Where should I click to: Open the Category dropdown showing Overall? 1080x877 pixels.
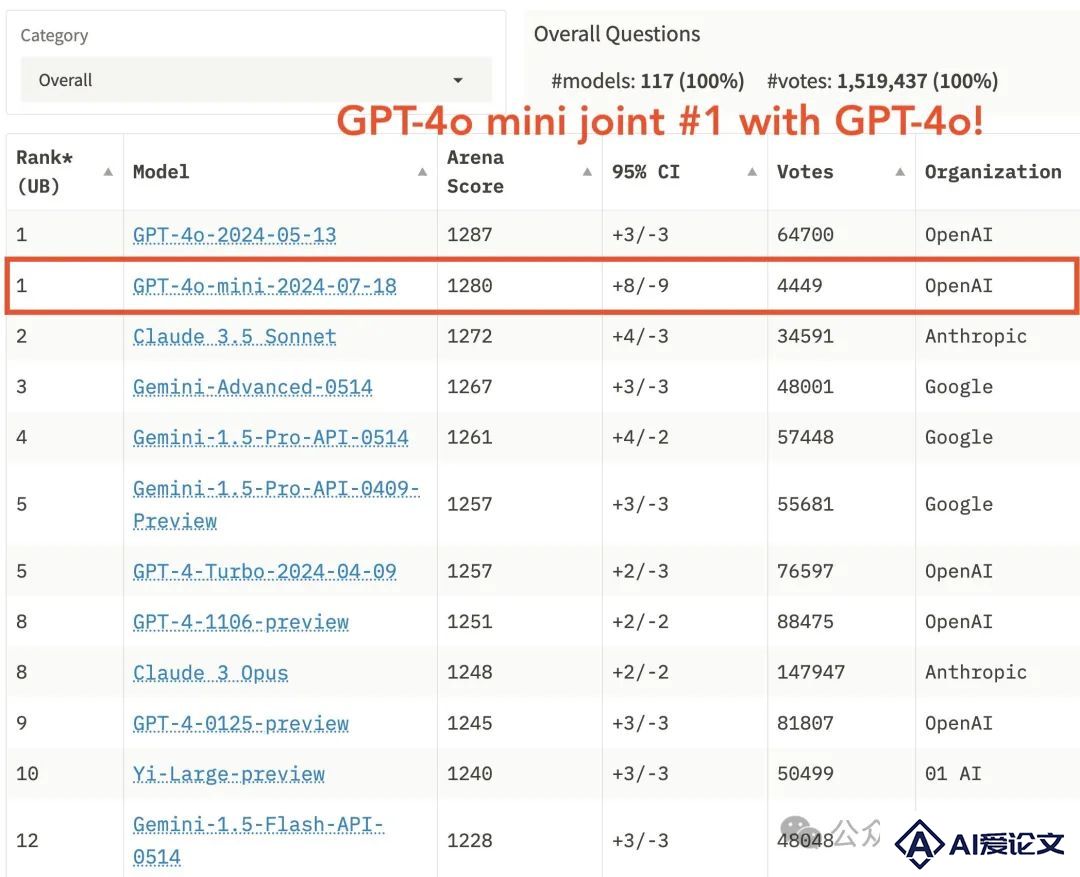coord(256,80)
